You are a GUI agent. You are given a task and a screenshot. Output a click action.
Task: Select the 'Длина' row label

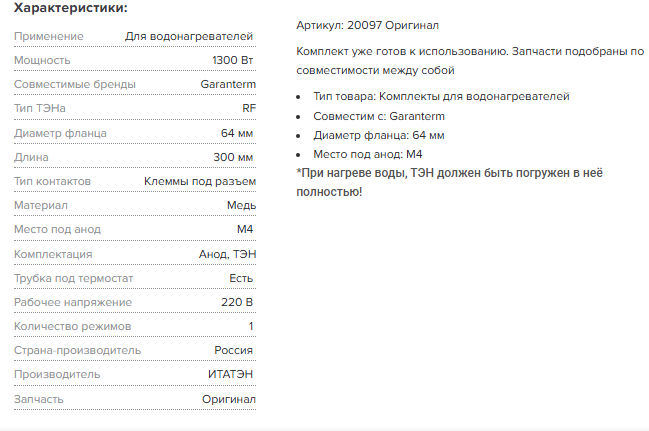(x=31, y=157)
